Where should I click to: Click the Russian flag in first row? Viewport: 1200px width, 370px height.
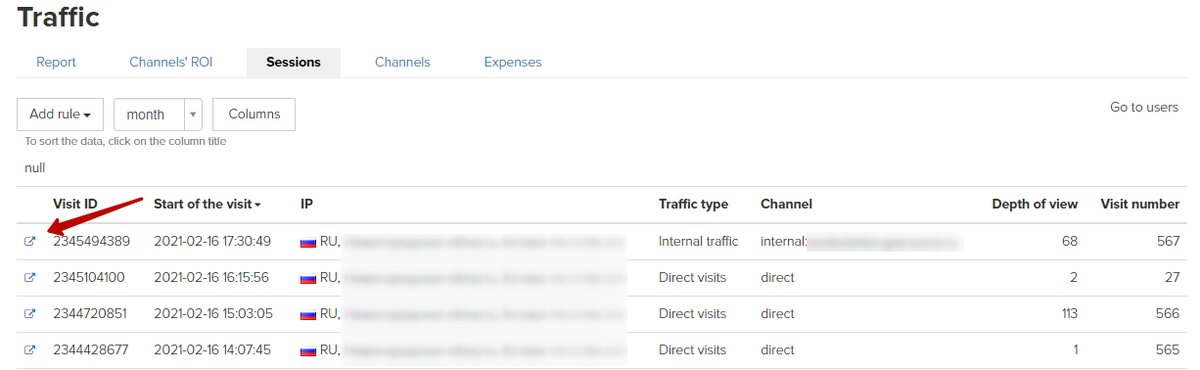[308, 242]
